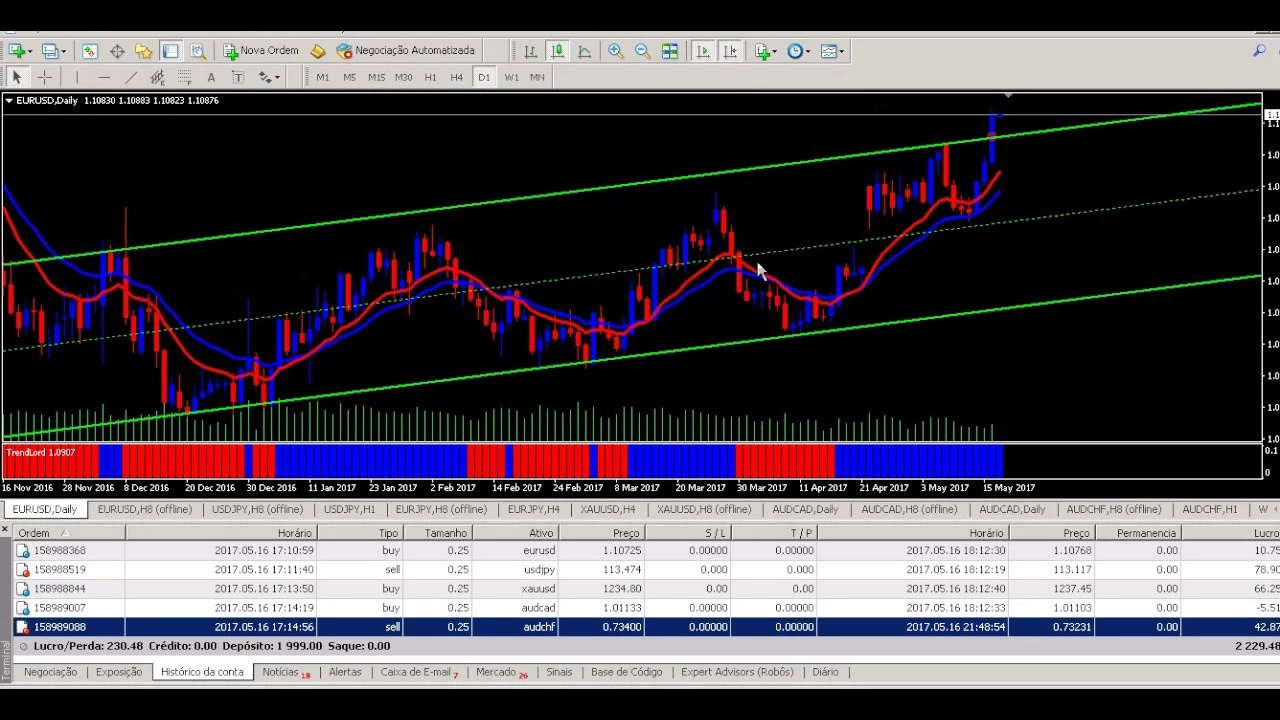Select the equidistant channel tool
Screen dimensions: 1280x720
tap(158, 77)
